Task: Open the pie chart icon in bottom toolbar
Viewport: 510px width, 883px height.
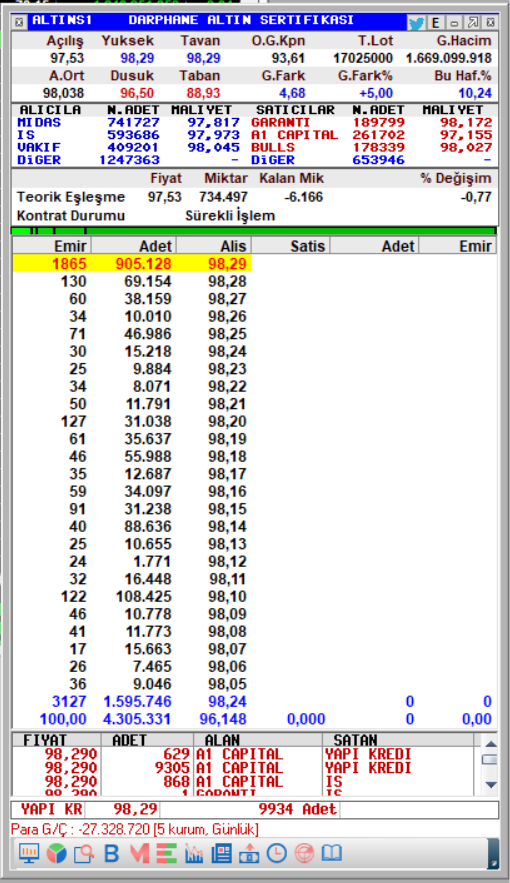Action: point(56,854)
